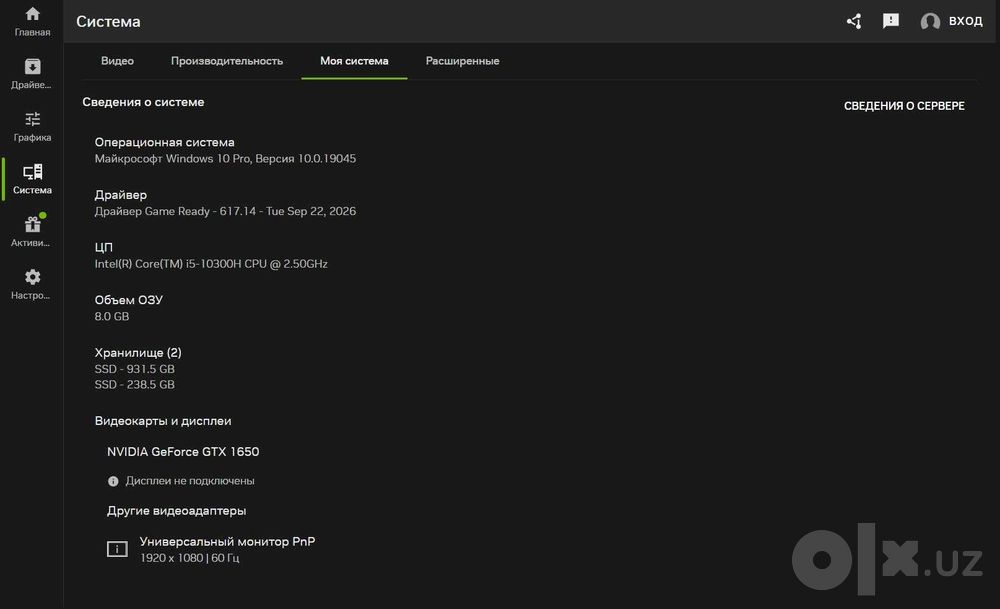
Task: Click the Система page title
Action: (x=108, y=22)
